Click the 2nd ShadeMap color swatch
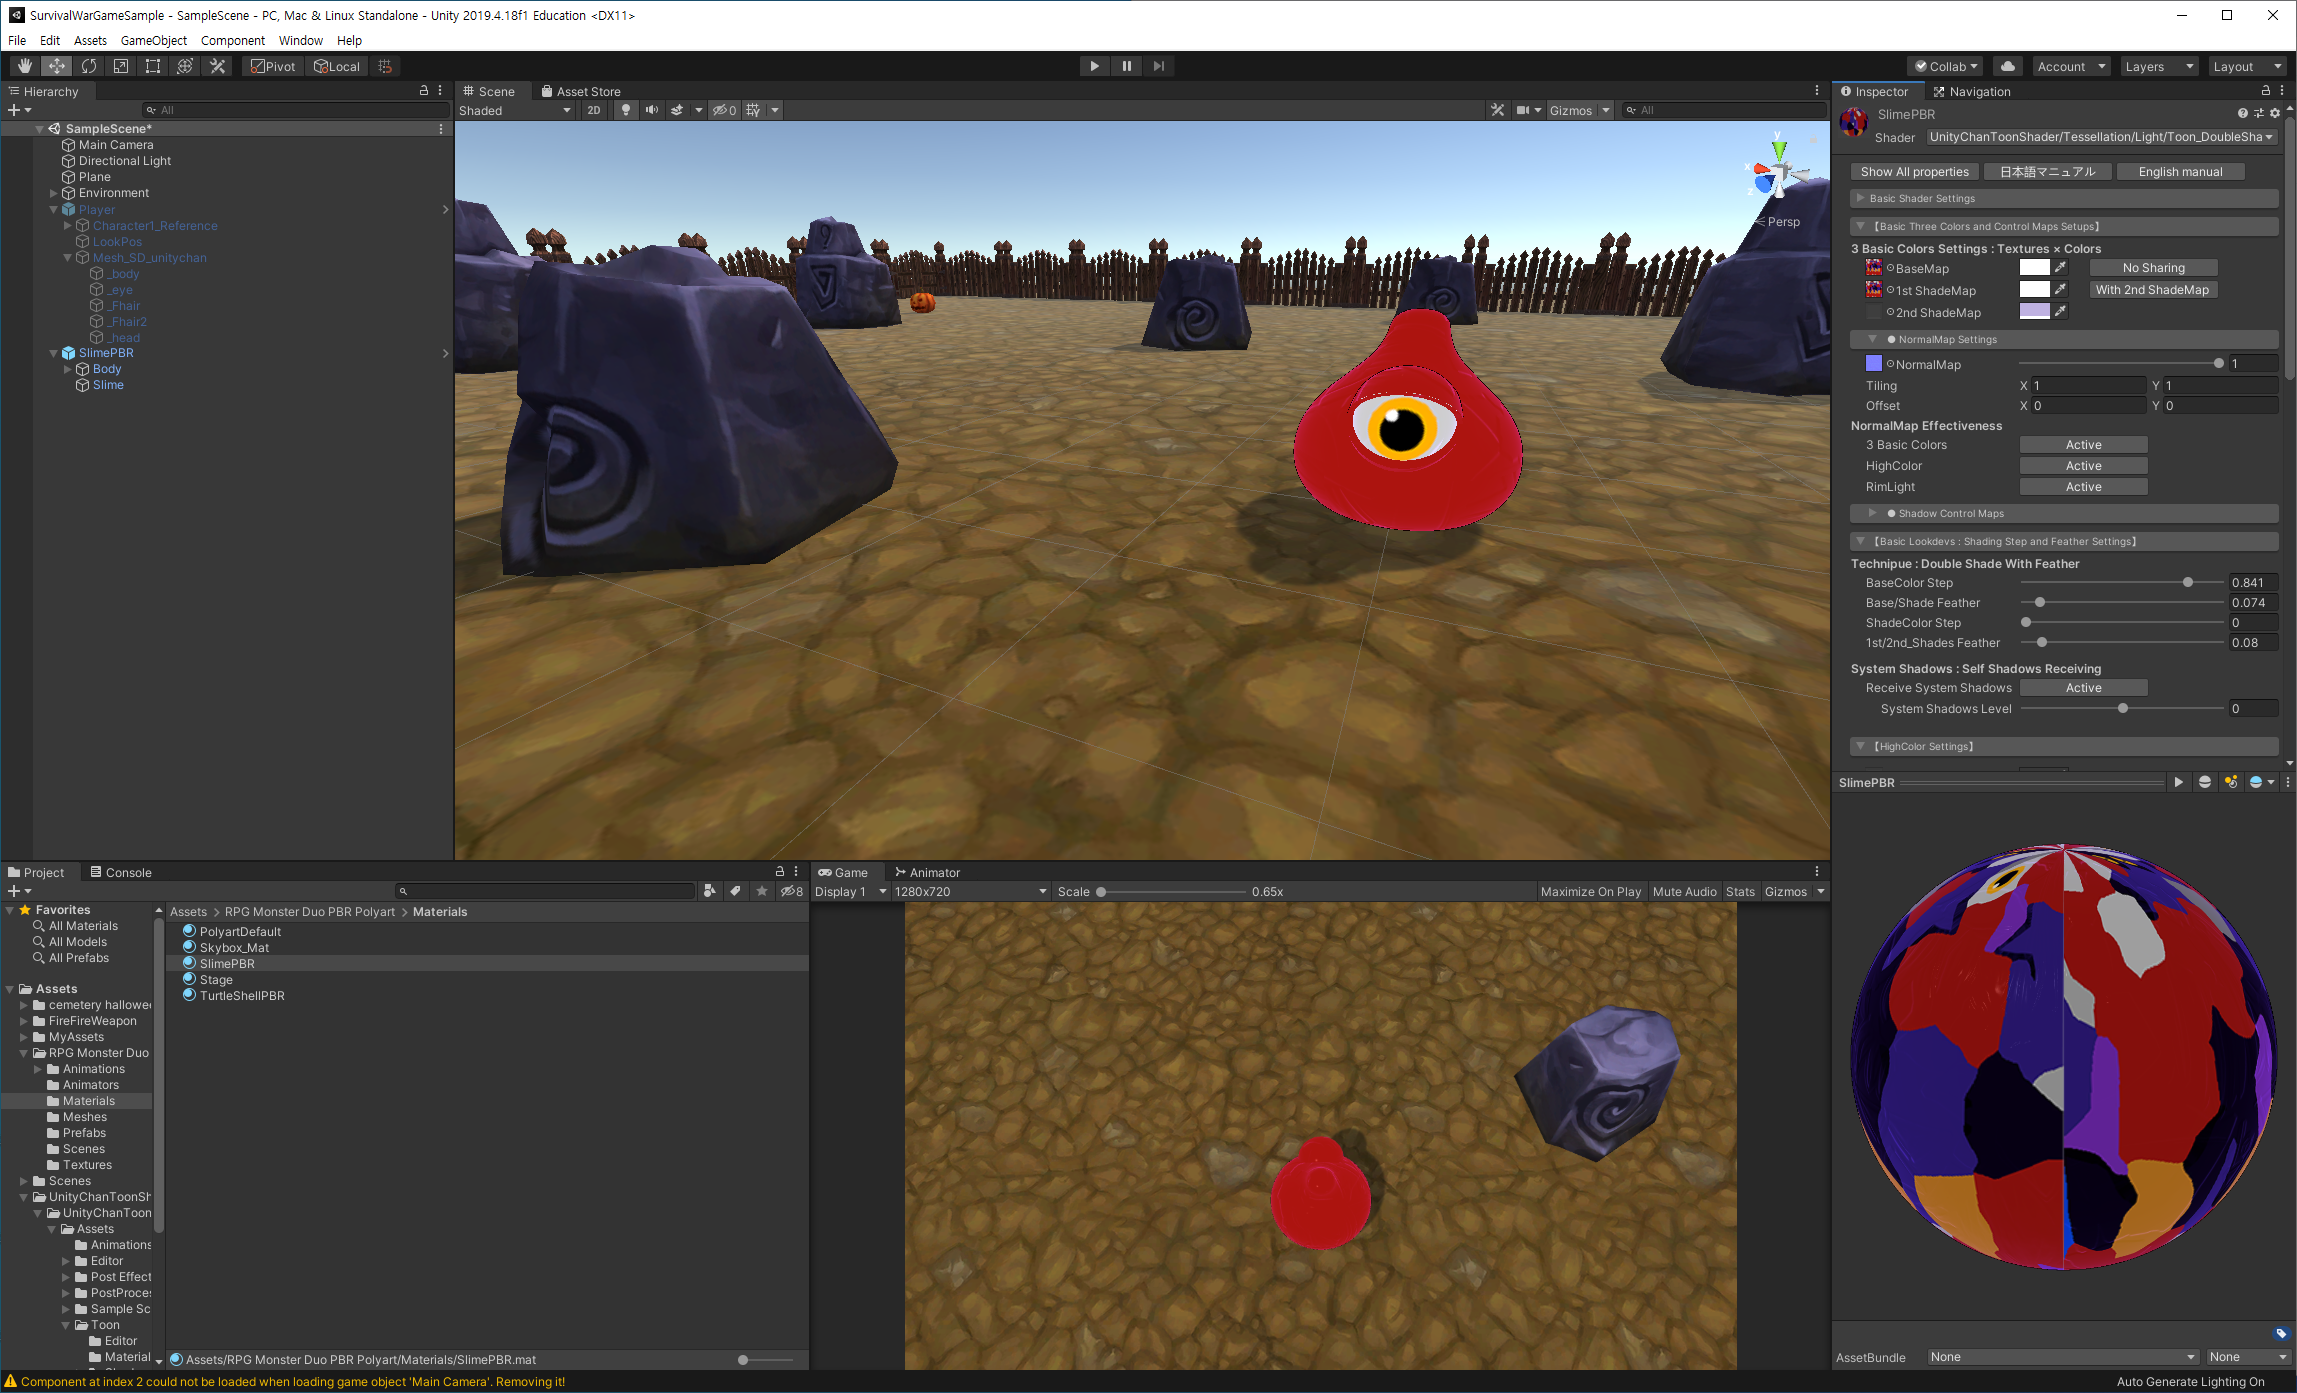 (2034, 311)
